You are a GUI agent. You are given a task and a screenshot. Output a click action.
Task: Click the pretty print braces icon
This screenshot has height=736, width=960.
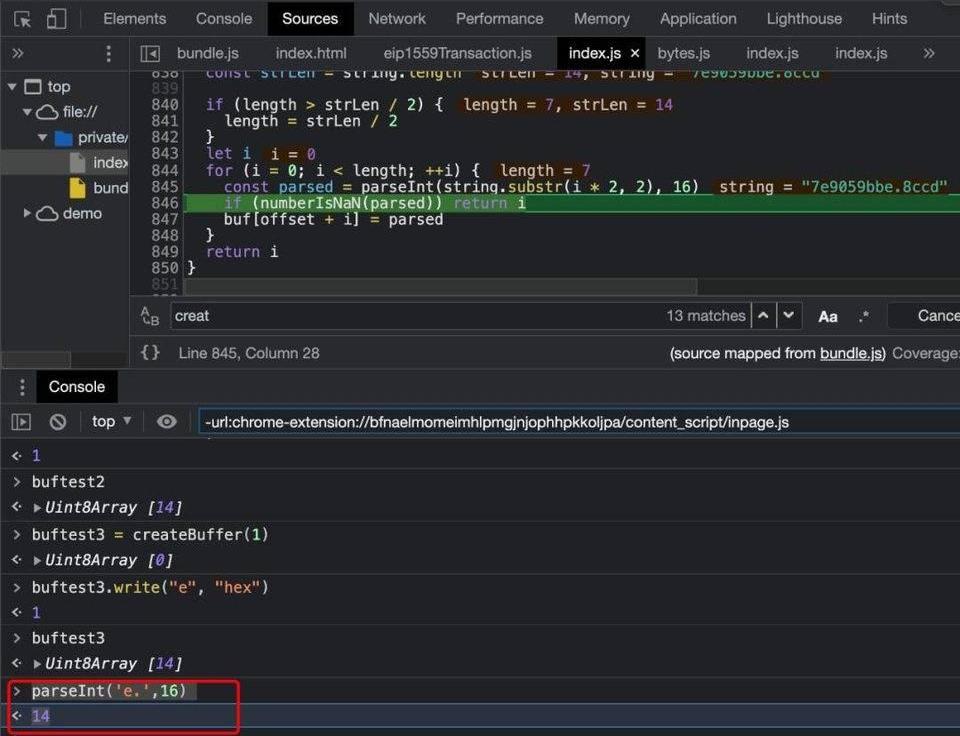(150, 353)
